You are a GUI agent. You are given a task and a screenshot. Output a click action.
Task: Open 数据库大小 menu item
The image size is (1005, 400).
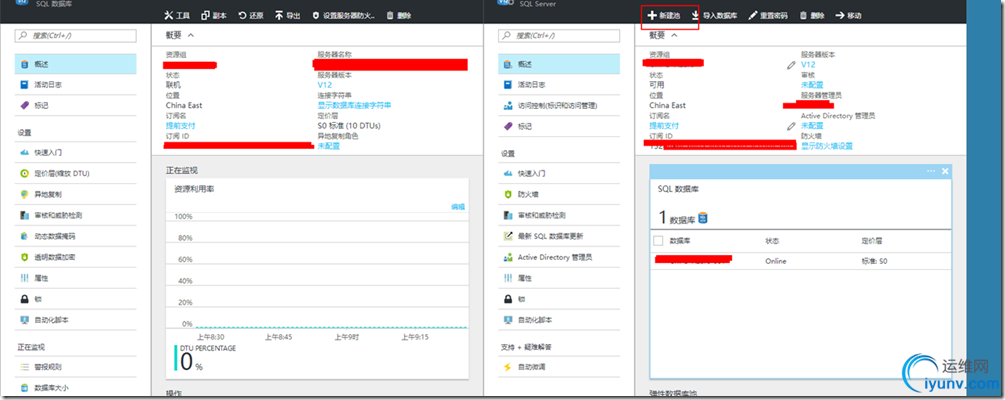[76, 388]
